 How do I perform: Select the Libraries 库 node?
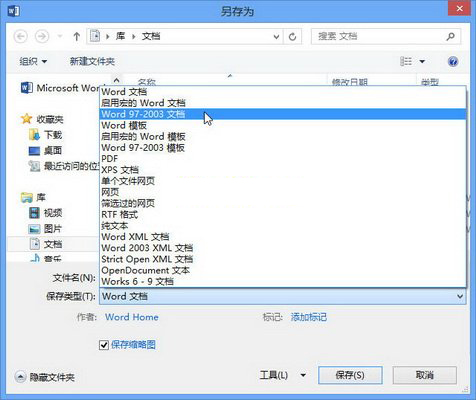33,197
